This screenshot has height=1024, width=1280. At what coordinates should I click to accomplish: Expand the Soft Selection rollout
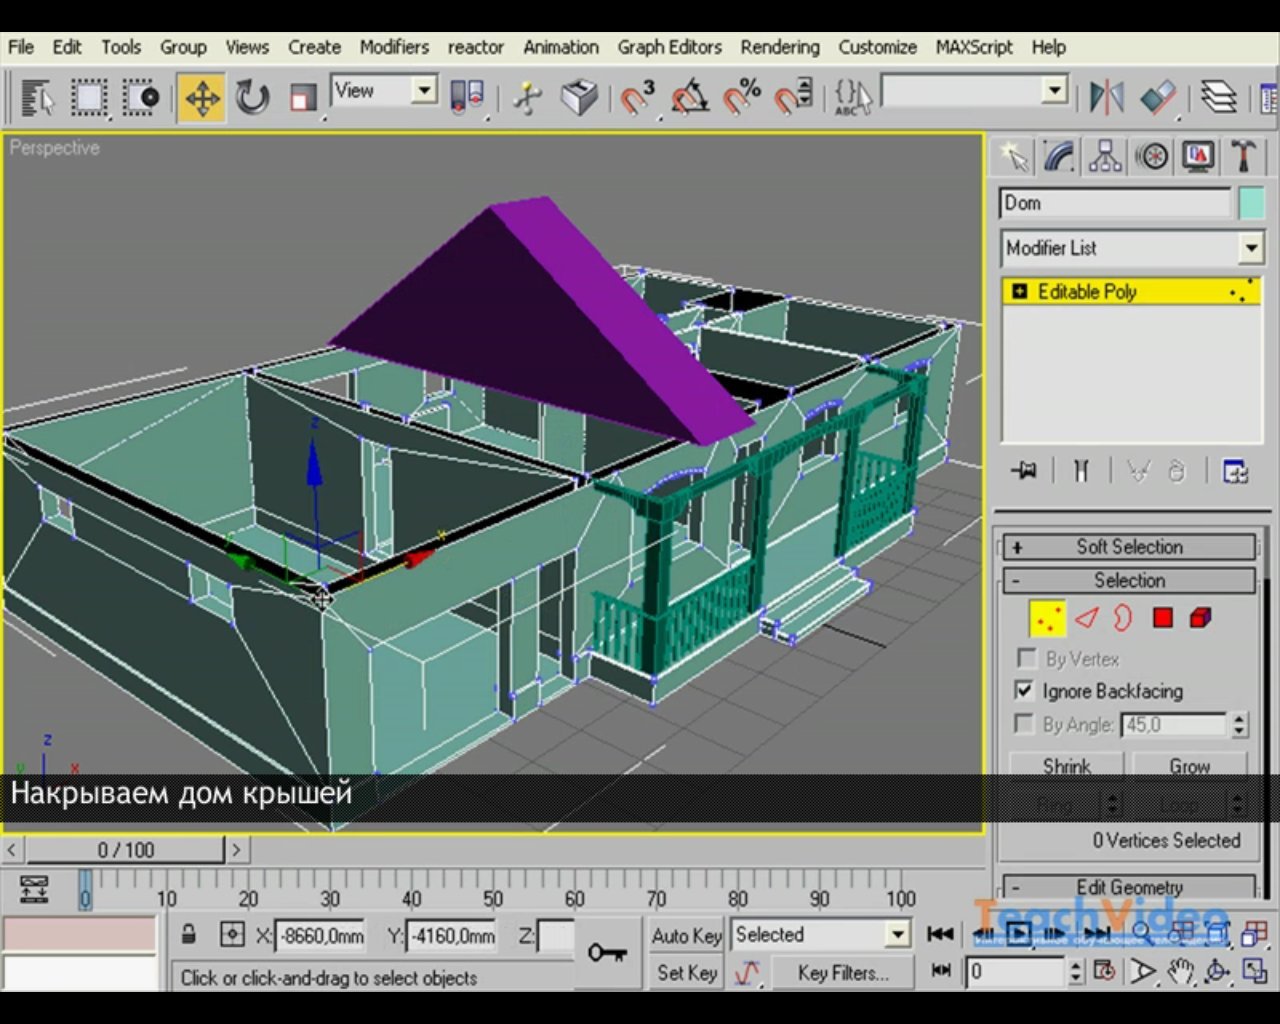1129,547
